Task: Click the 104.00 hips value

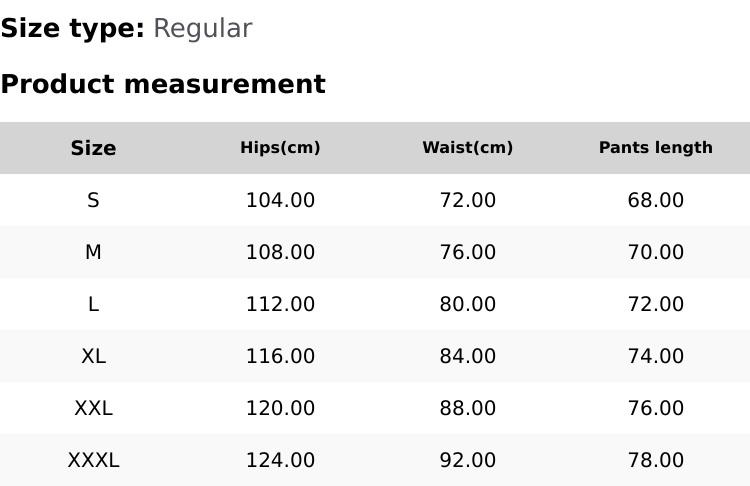Action: coord(280,200)
